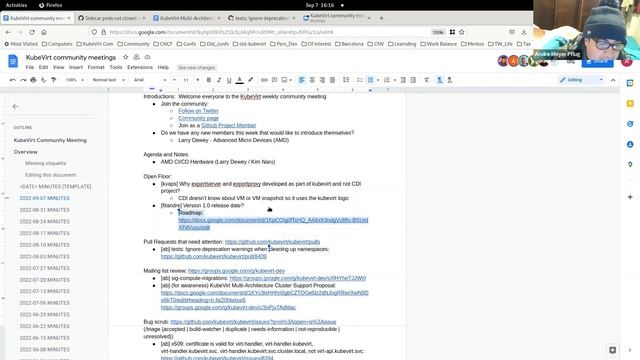
Task: Open the Activities overview
Action: [x=16, y=5]
